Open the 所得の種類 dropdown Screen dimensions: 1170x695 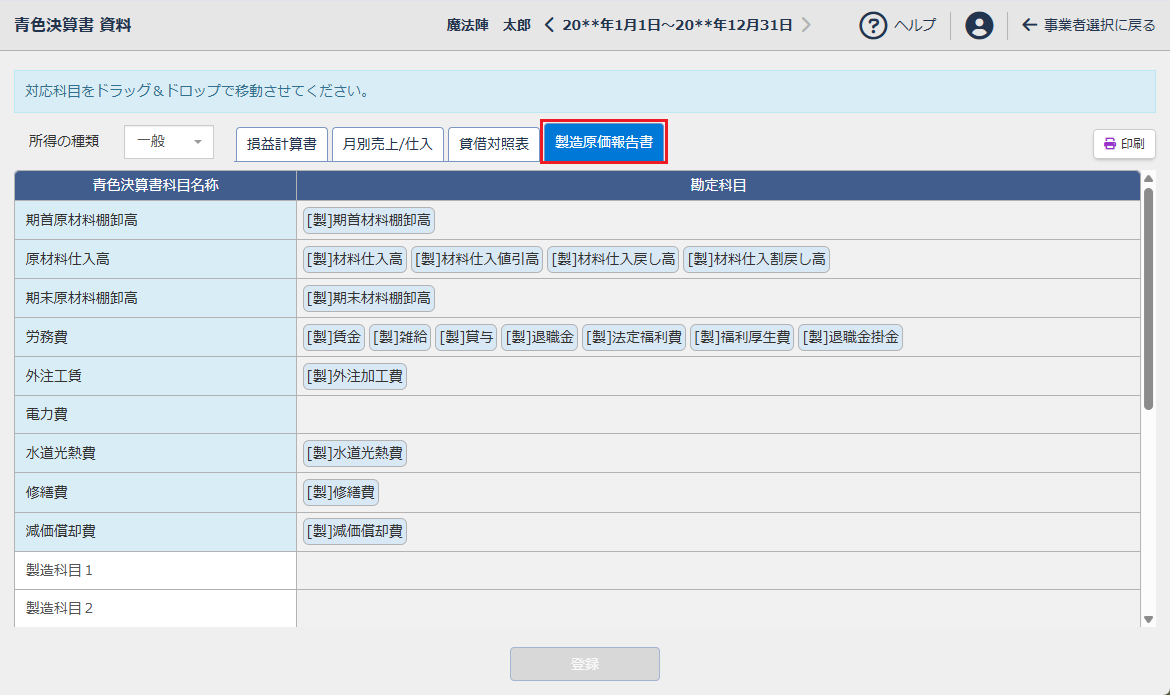(x=169, y=142)
